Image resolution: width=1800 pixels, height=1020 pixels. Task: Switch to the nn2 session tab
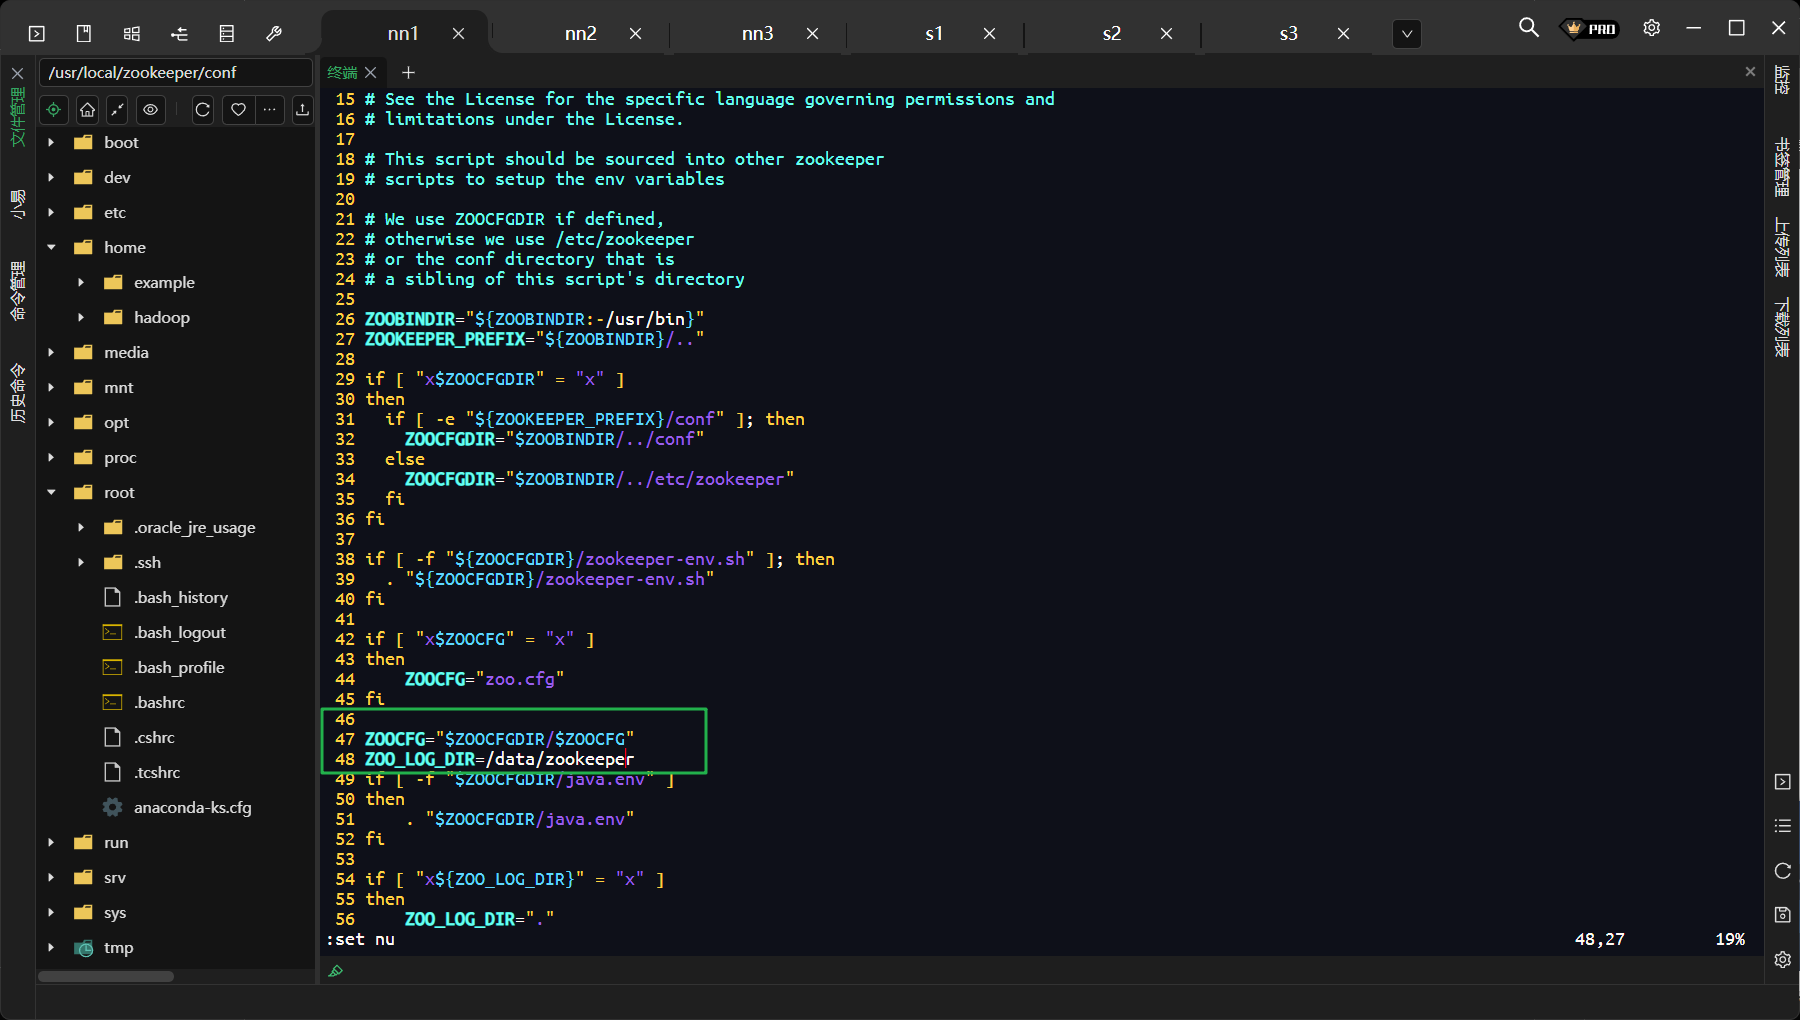(x=580, y=33)
